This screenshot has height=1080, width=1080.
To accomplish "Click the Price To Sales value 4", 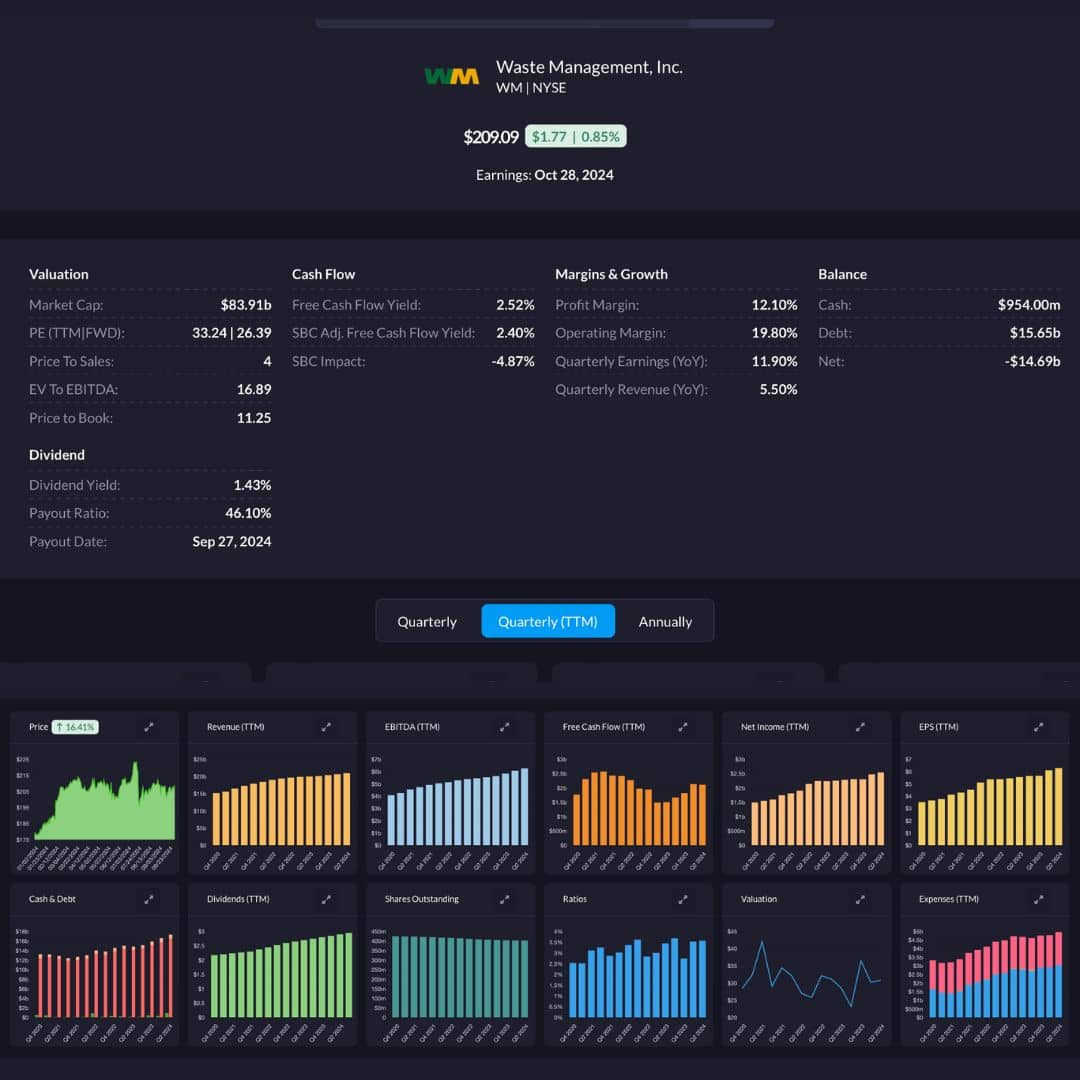I will [x=267, y=361].
